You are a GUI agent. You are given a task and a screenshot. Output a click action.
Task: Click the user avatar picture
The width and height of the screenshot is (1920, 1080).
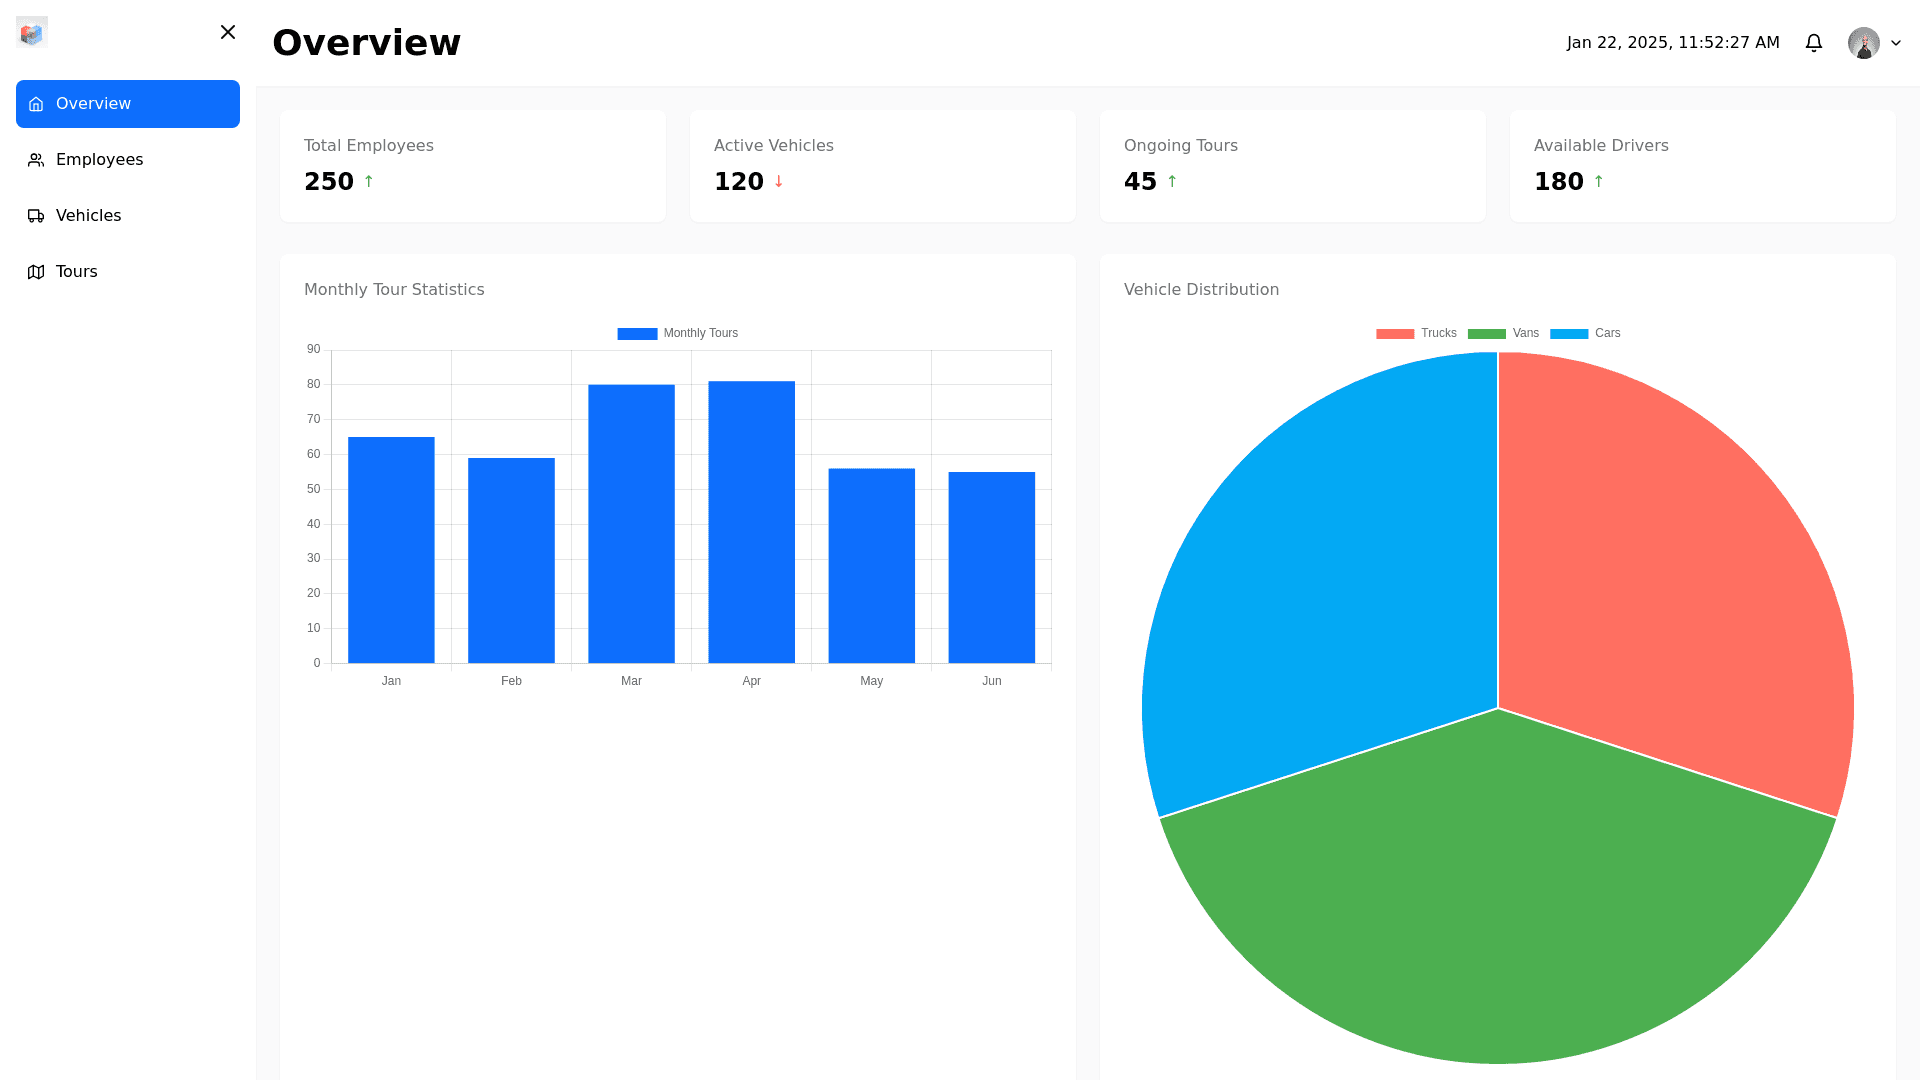pos(1863,43)
